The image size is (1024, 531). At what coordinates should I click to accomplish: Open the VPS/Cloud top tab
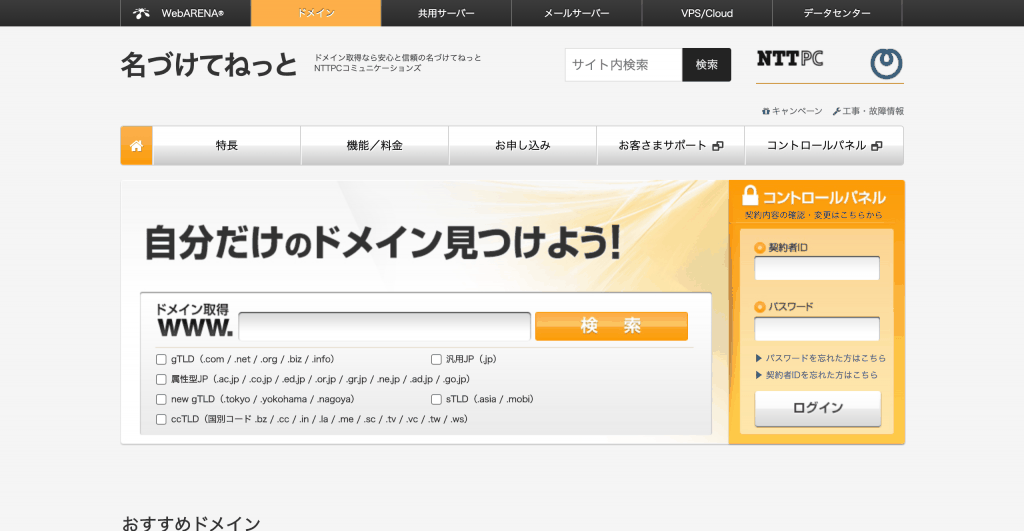[x=707, y=13]
